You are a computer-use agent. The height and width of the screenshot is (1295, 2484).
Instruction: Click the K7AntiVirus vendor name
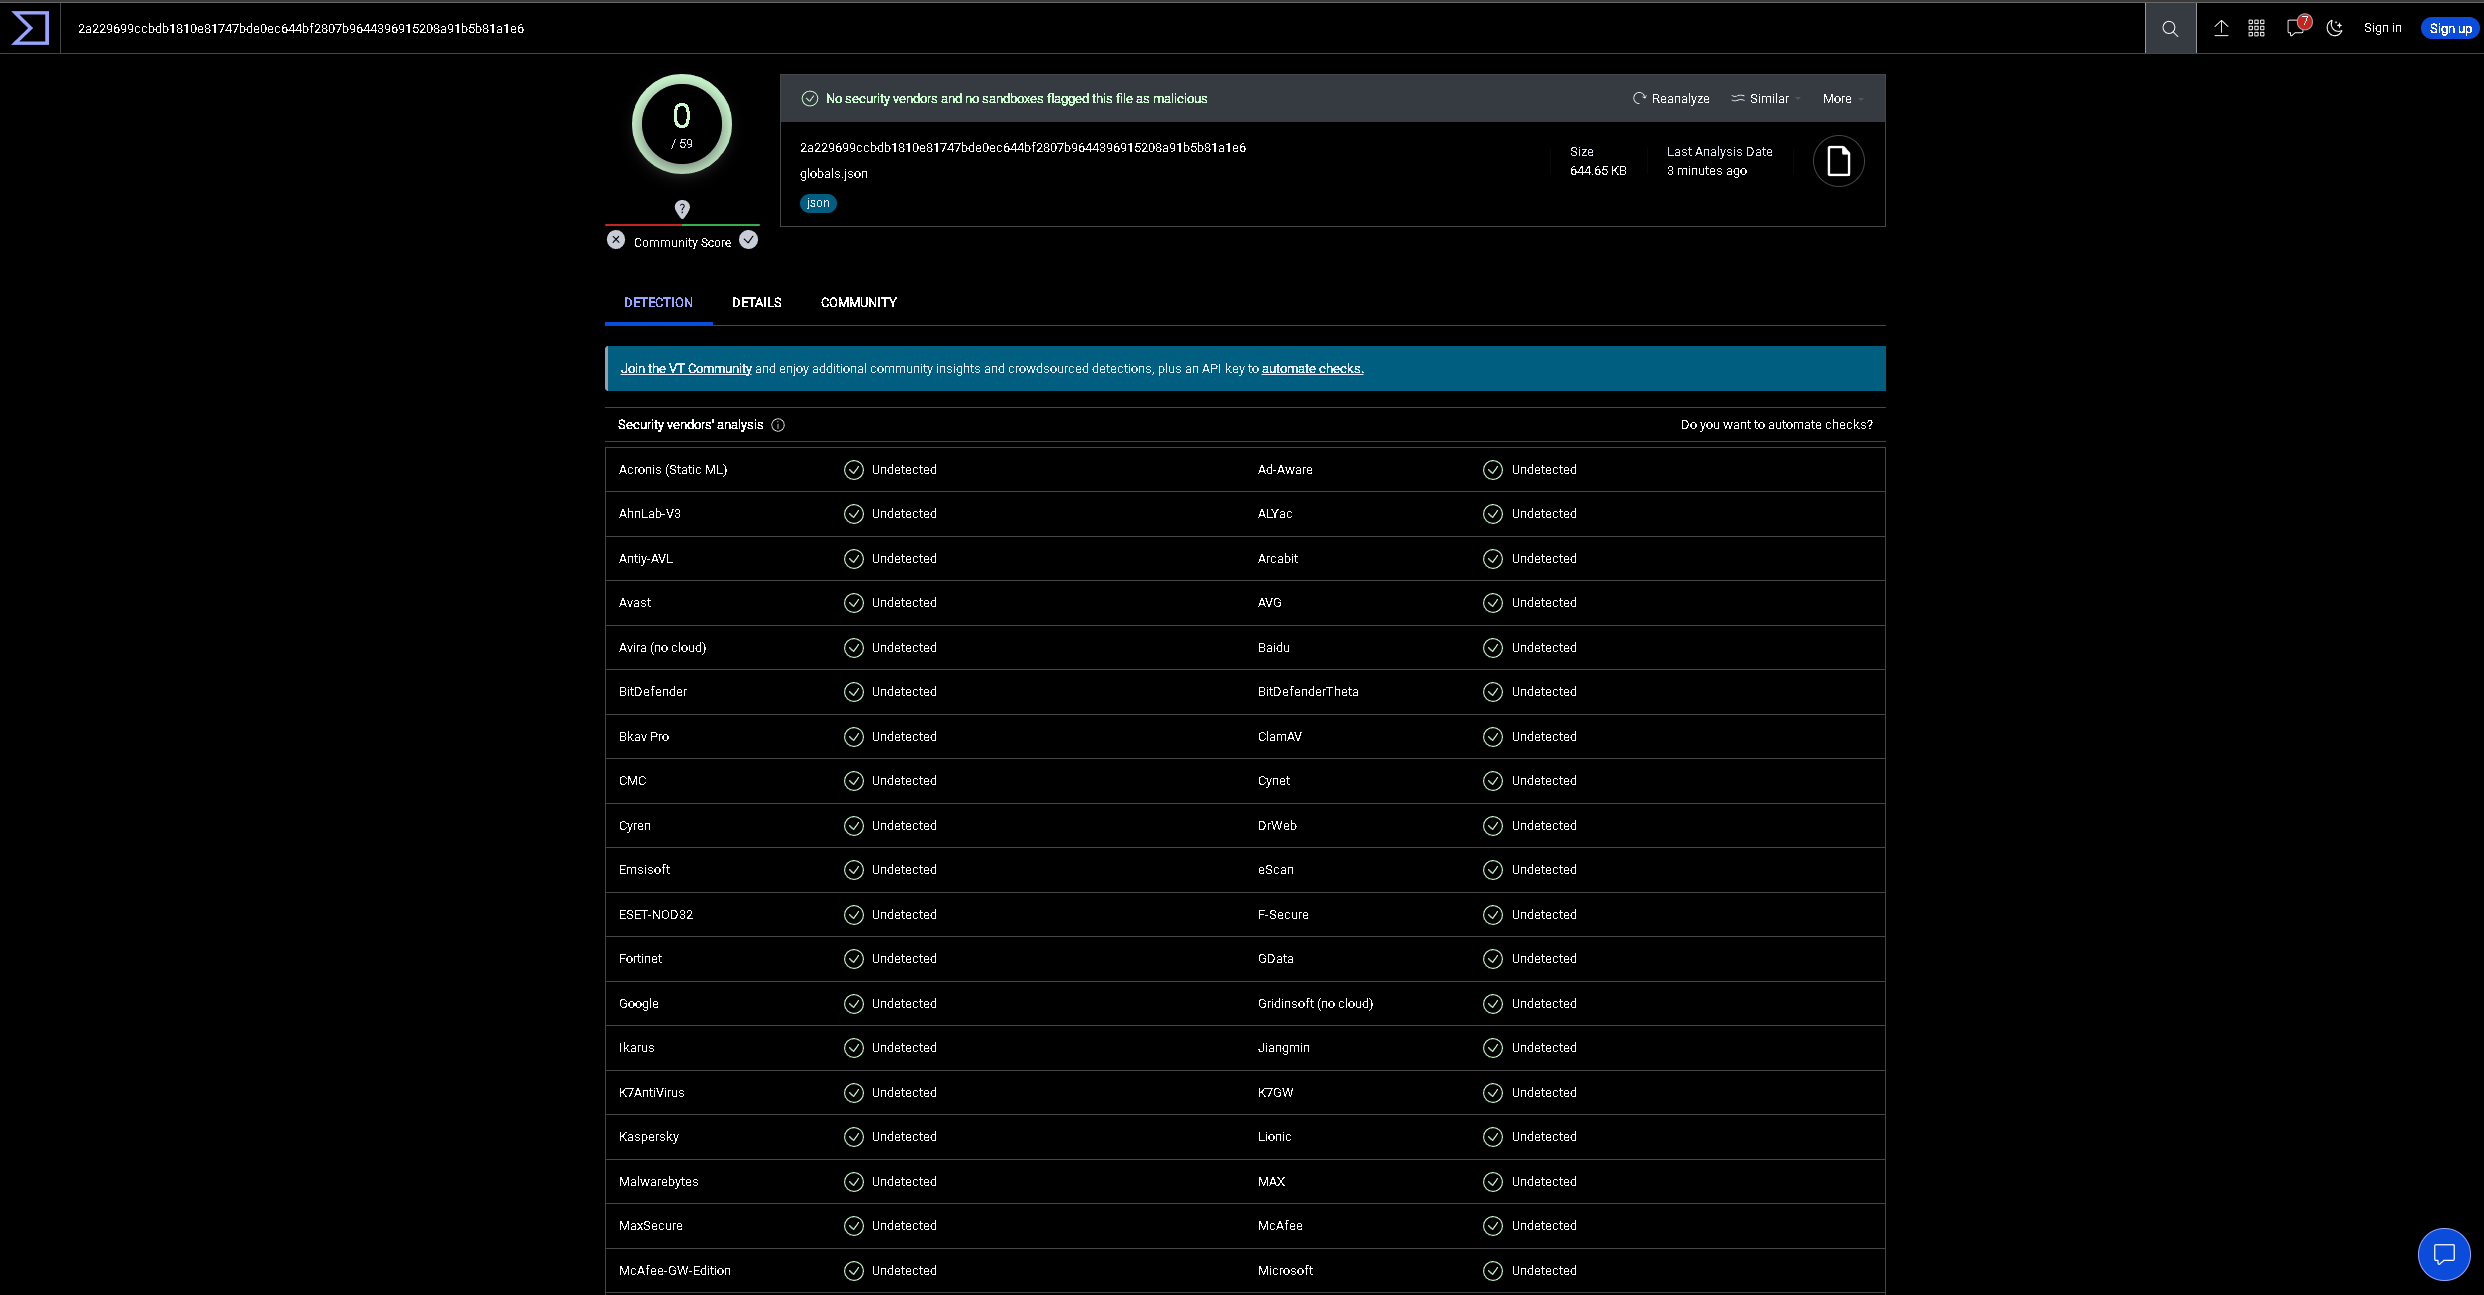pos(651,1093)
